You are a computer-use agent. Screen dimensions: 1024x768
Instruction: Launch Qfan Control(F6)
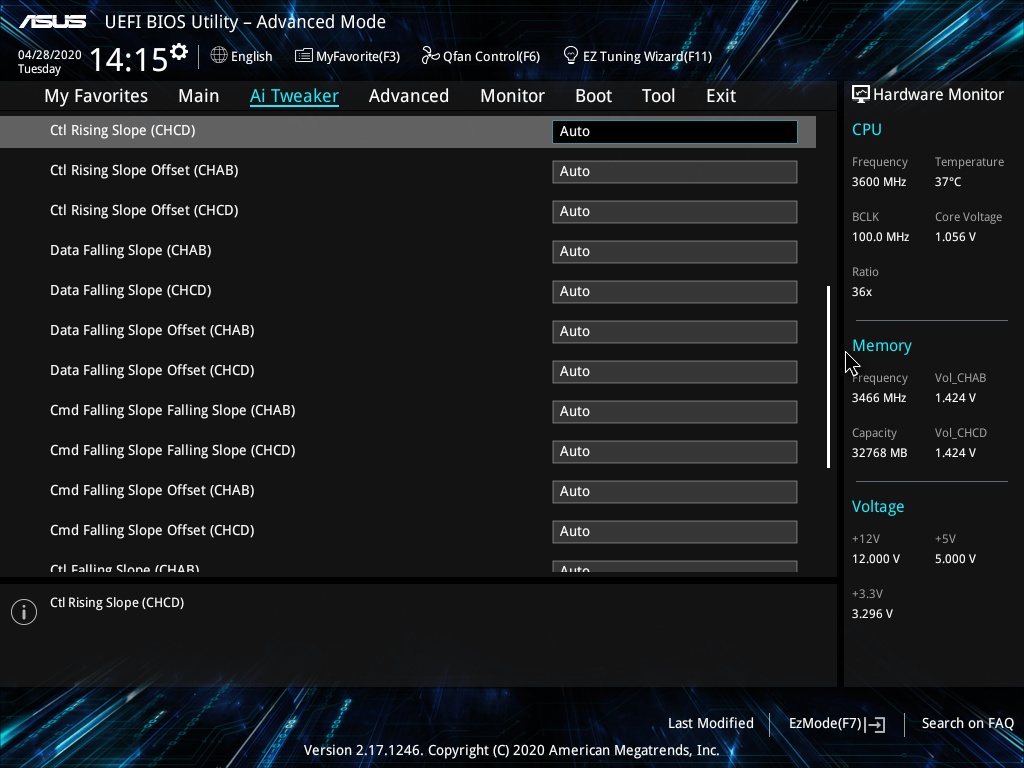click(491, 57)
